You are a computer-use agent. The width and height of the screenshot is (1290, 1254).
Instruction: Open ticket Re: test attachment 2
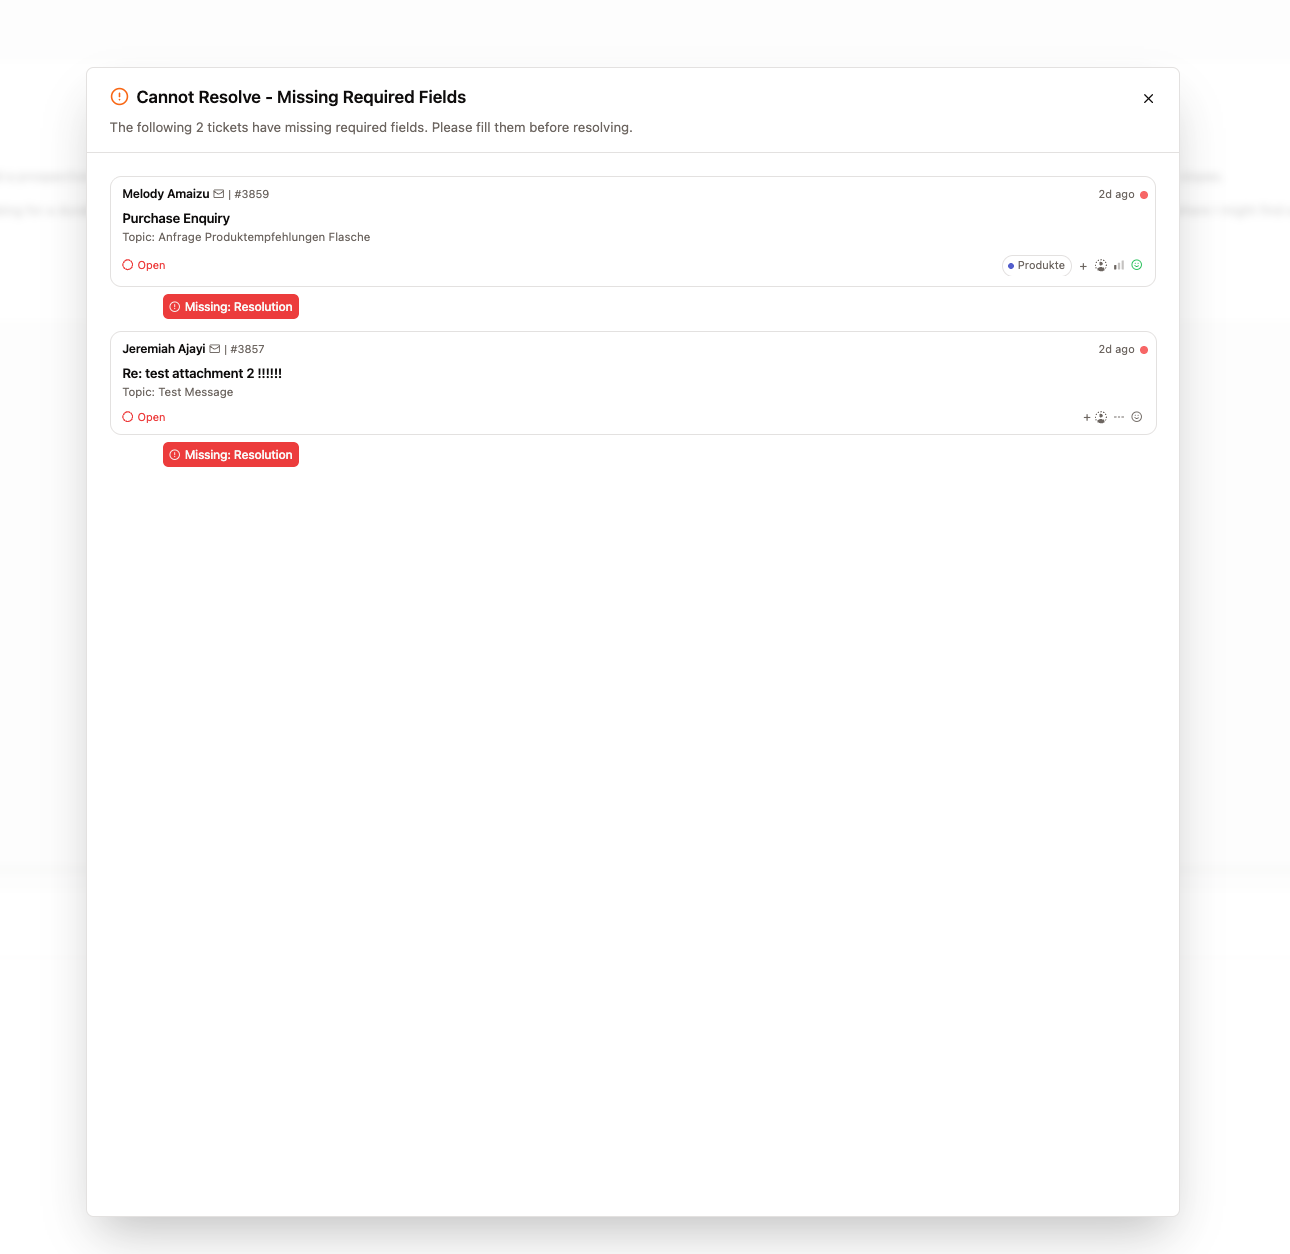point(202,373)
